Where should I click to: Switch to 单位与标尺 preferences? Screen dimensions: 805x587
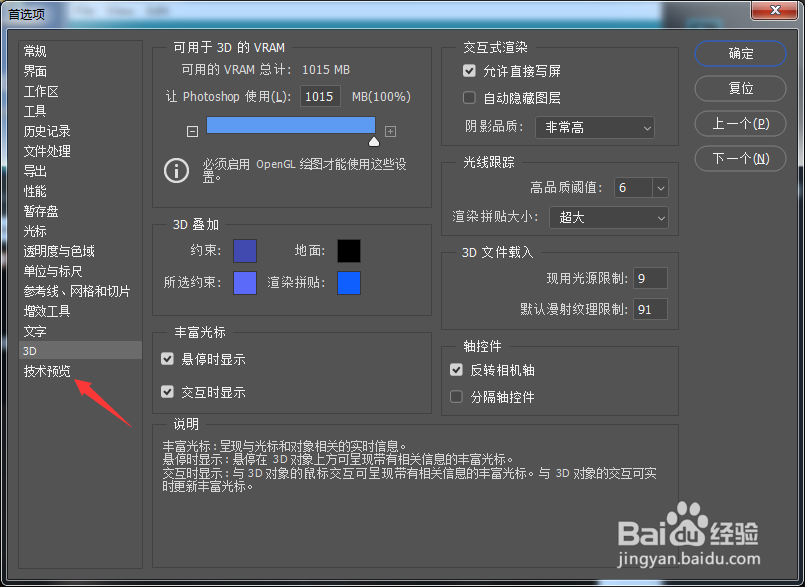coord(53,271)
